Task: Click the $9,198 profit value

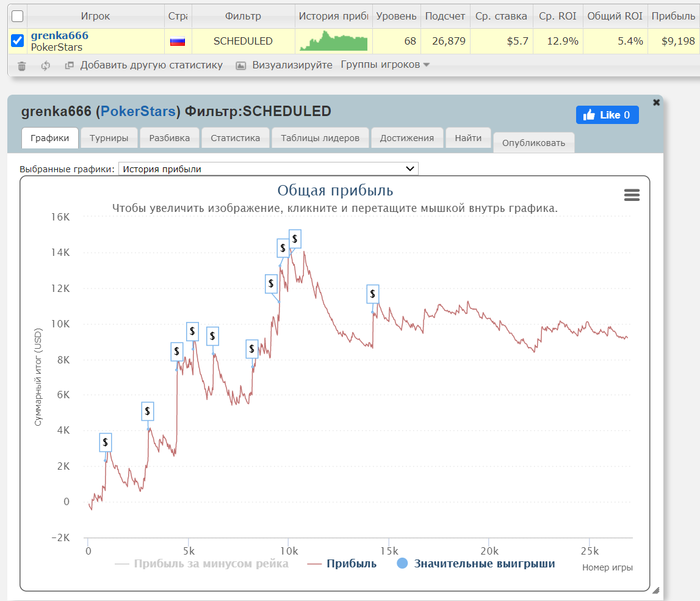Action: (678, 41)
